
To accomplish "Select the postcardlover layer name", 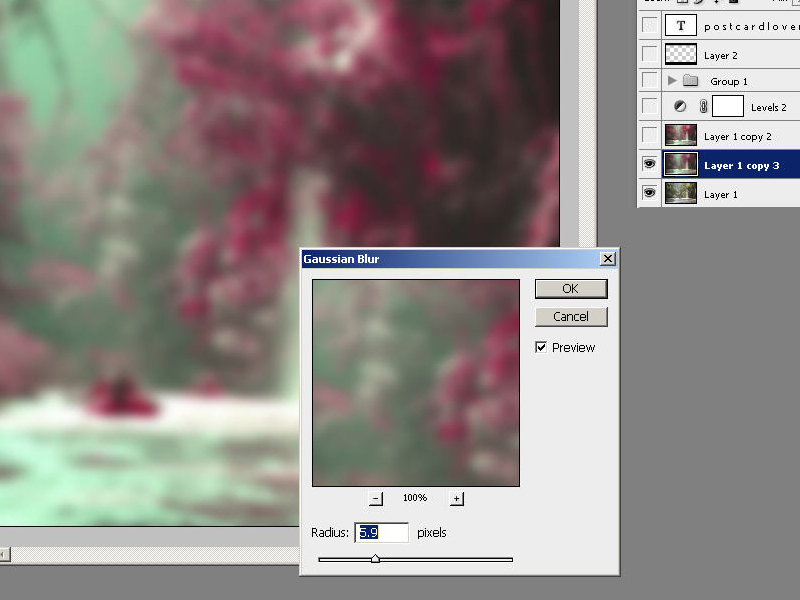I will (x=752, y=27).
